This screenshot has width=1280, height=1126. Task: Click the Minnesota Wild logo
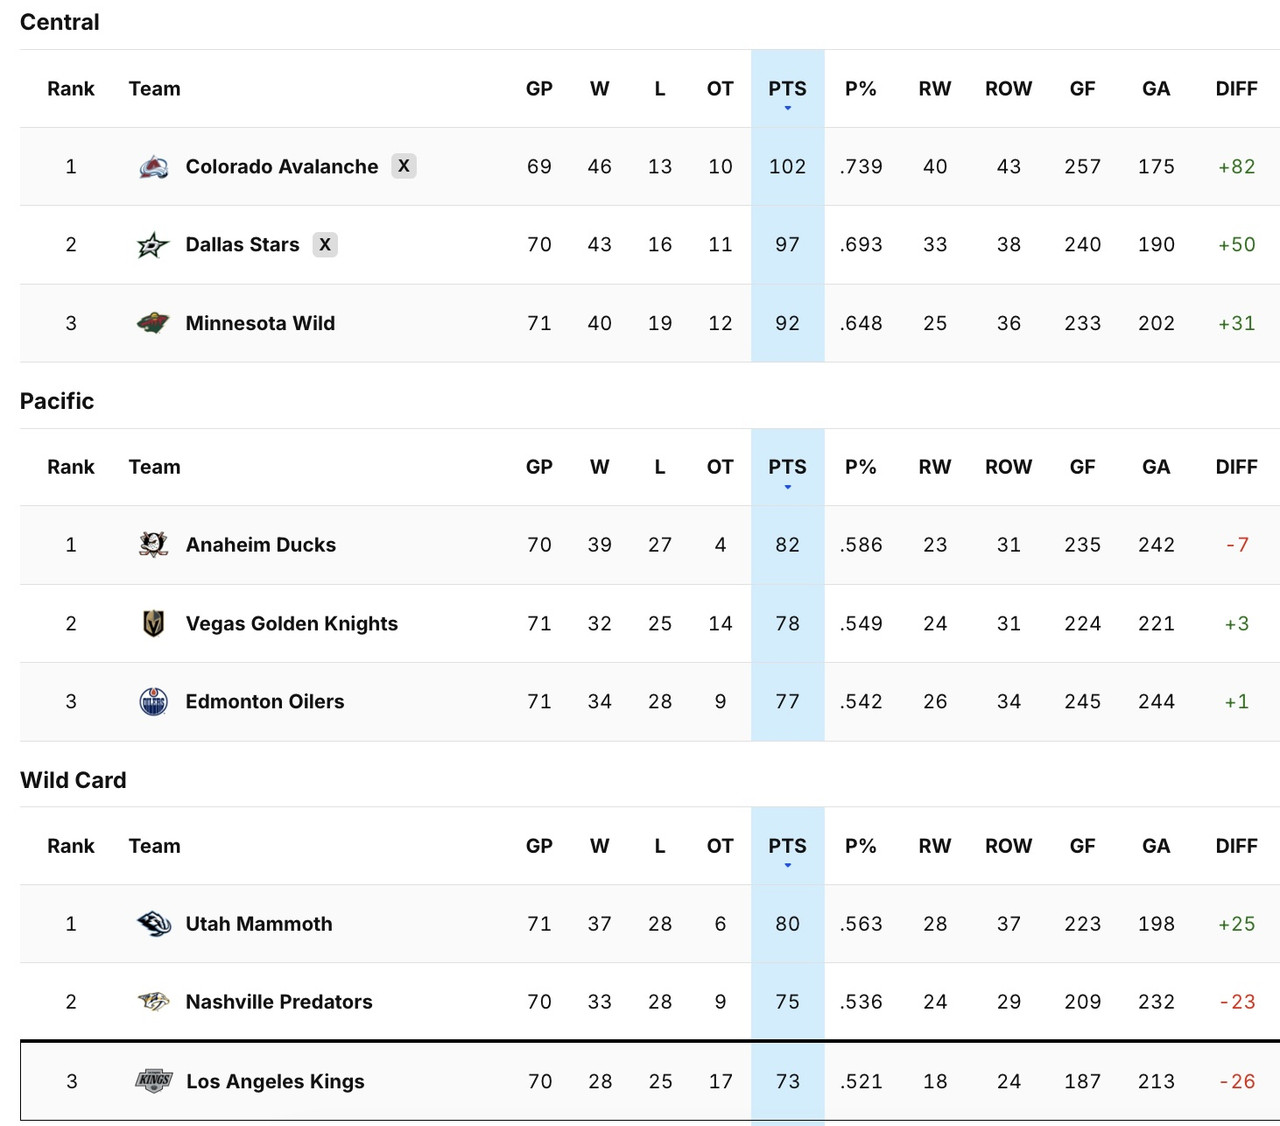pyautogui.click(x=151, y=323)
